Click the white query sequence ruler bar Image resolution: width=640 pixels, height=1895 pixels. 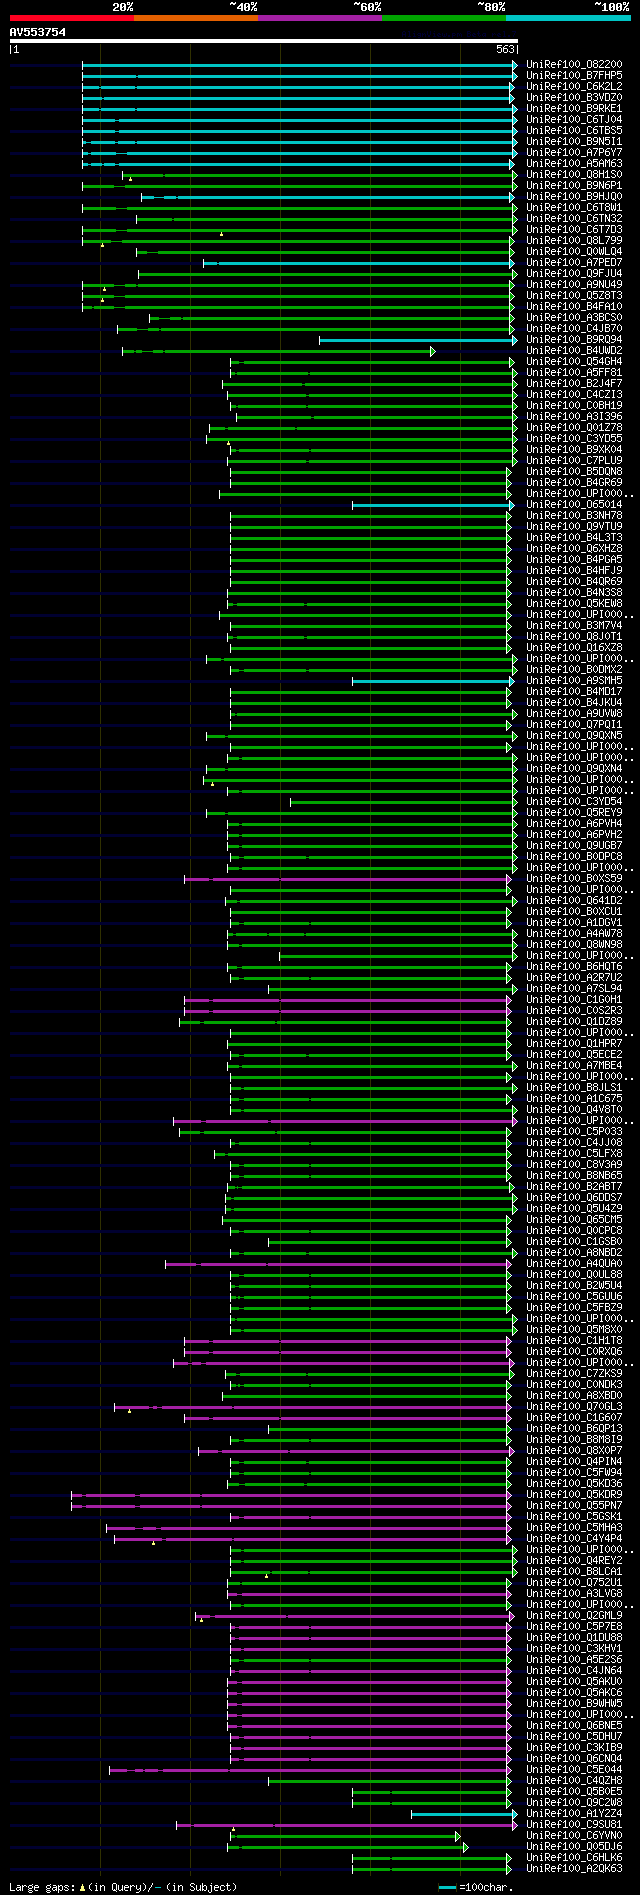tap(263, 41)
